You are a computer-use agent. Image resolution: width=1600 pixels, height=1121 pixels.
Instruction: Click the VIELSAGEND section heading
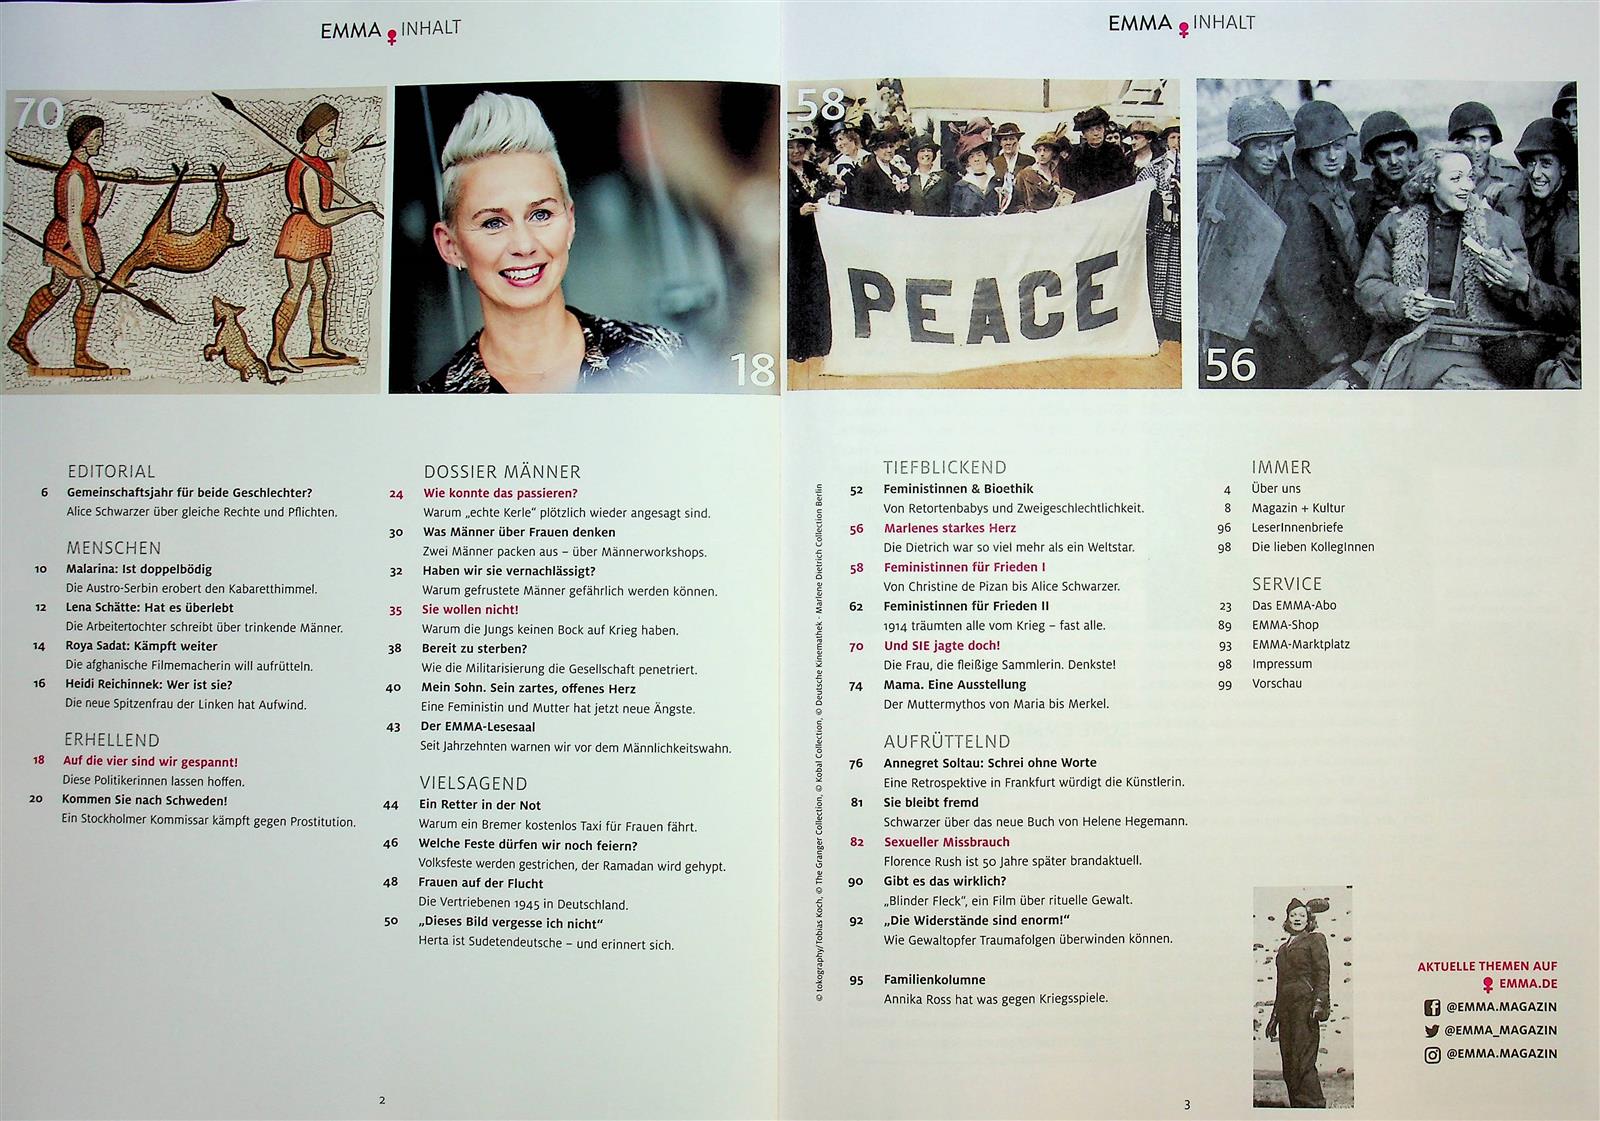click(x=473, y=783)
